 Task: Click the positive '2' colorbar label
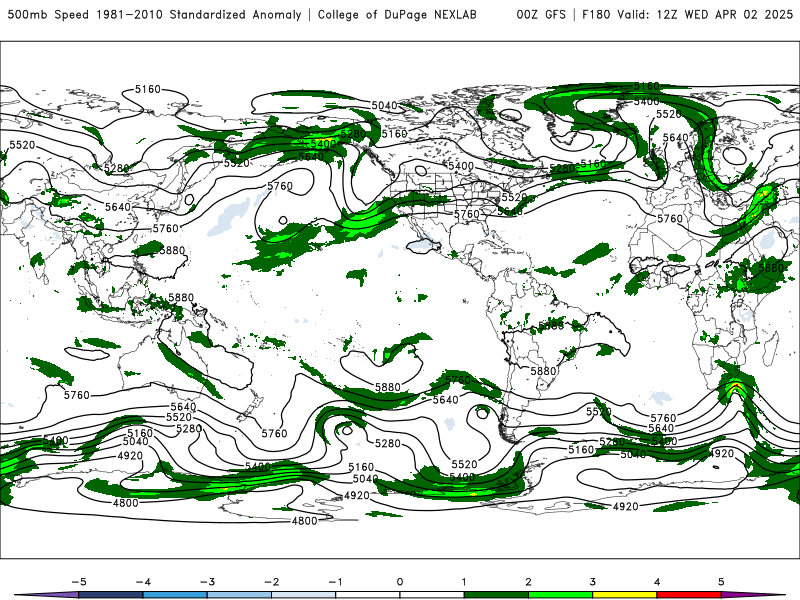click(528, 582)
